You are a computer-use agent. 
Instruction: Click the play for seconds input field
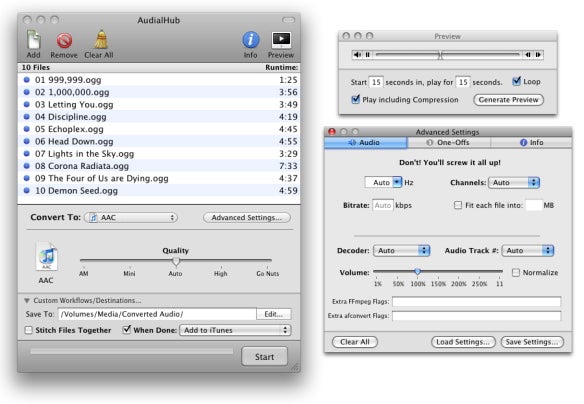click(x=463, y=82)
